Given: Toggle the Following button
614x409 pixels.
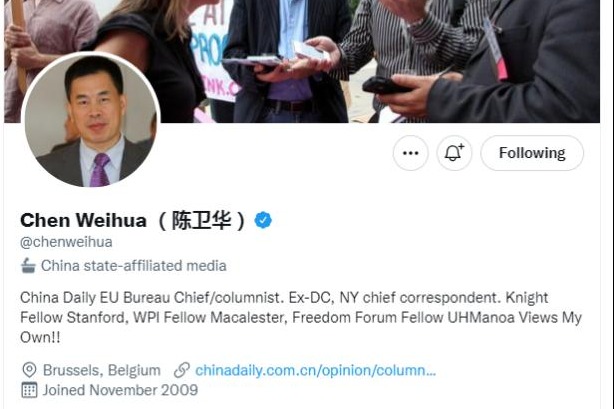Looking at the screenshot, I should (532, 153).
